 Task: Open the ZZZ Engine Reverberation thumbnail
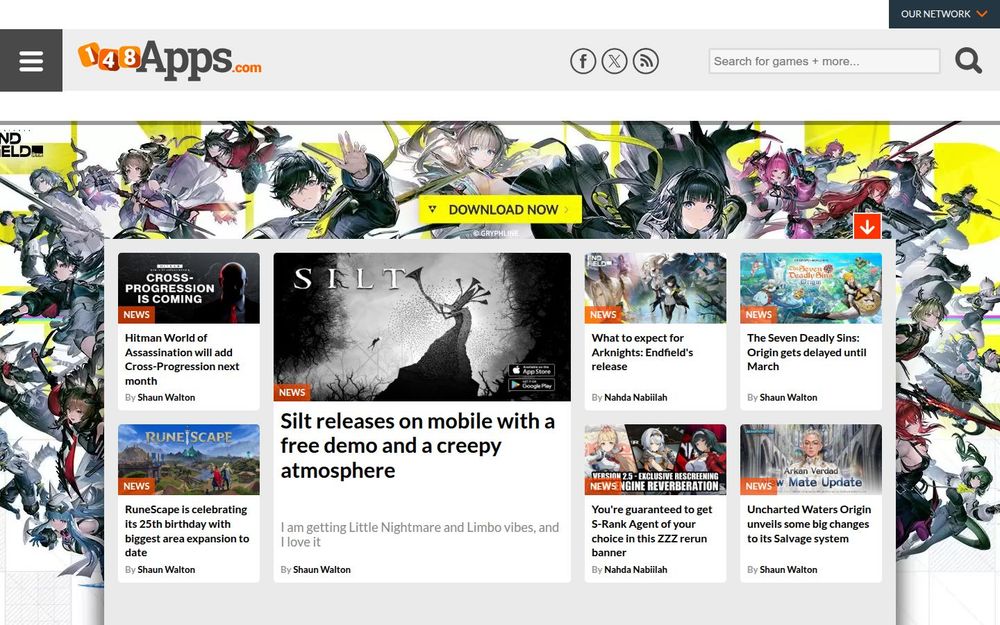pos(655,460)
